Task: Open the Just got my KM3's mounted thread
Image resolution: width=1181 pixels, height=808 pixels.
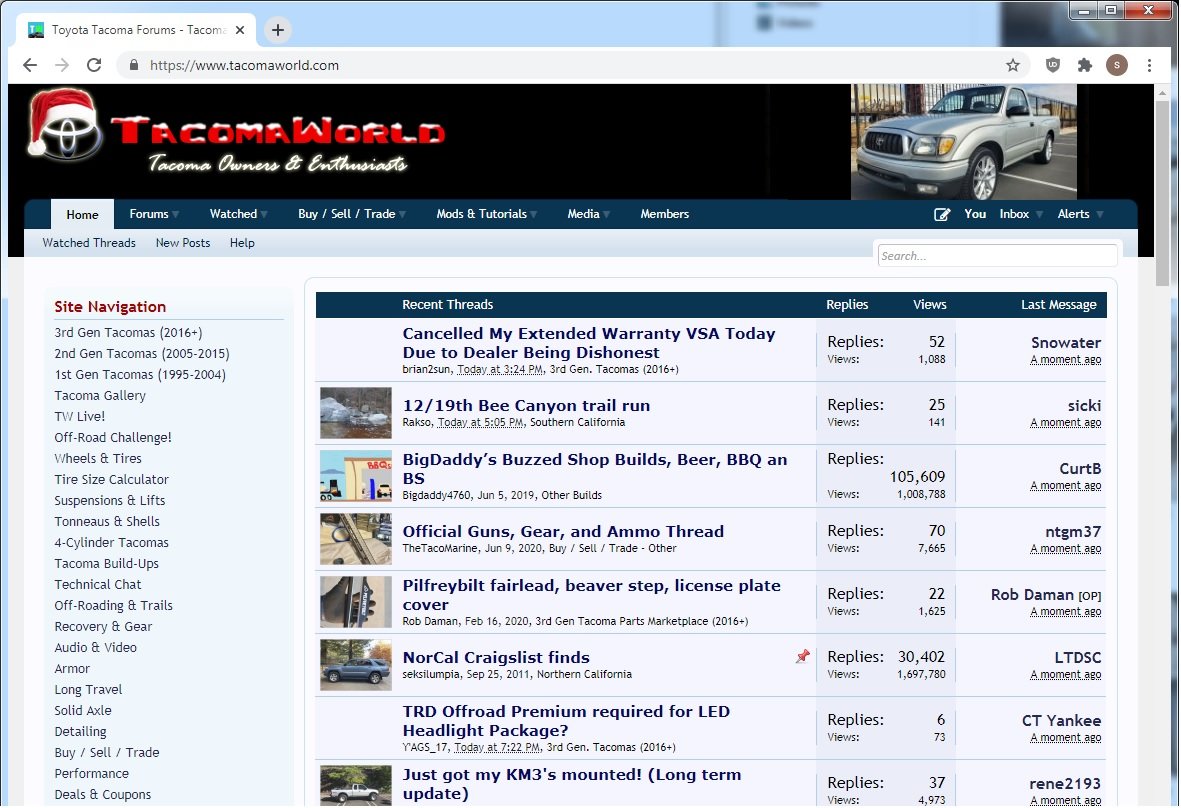Action: coord(572,784)
